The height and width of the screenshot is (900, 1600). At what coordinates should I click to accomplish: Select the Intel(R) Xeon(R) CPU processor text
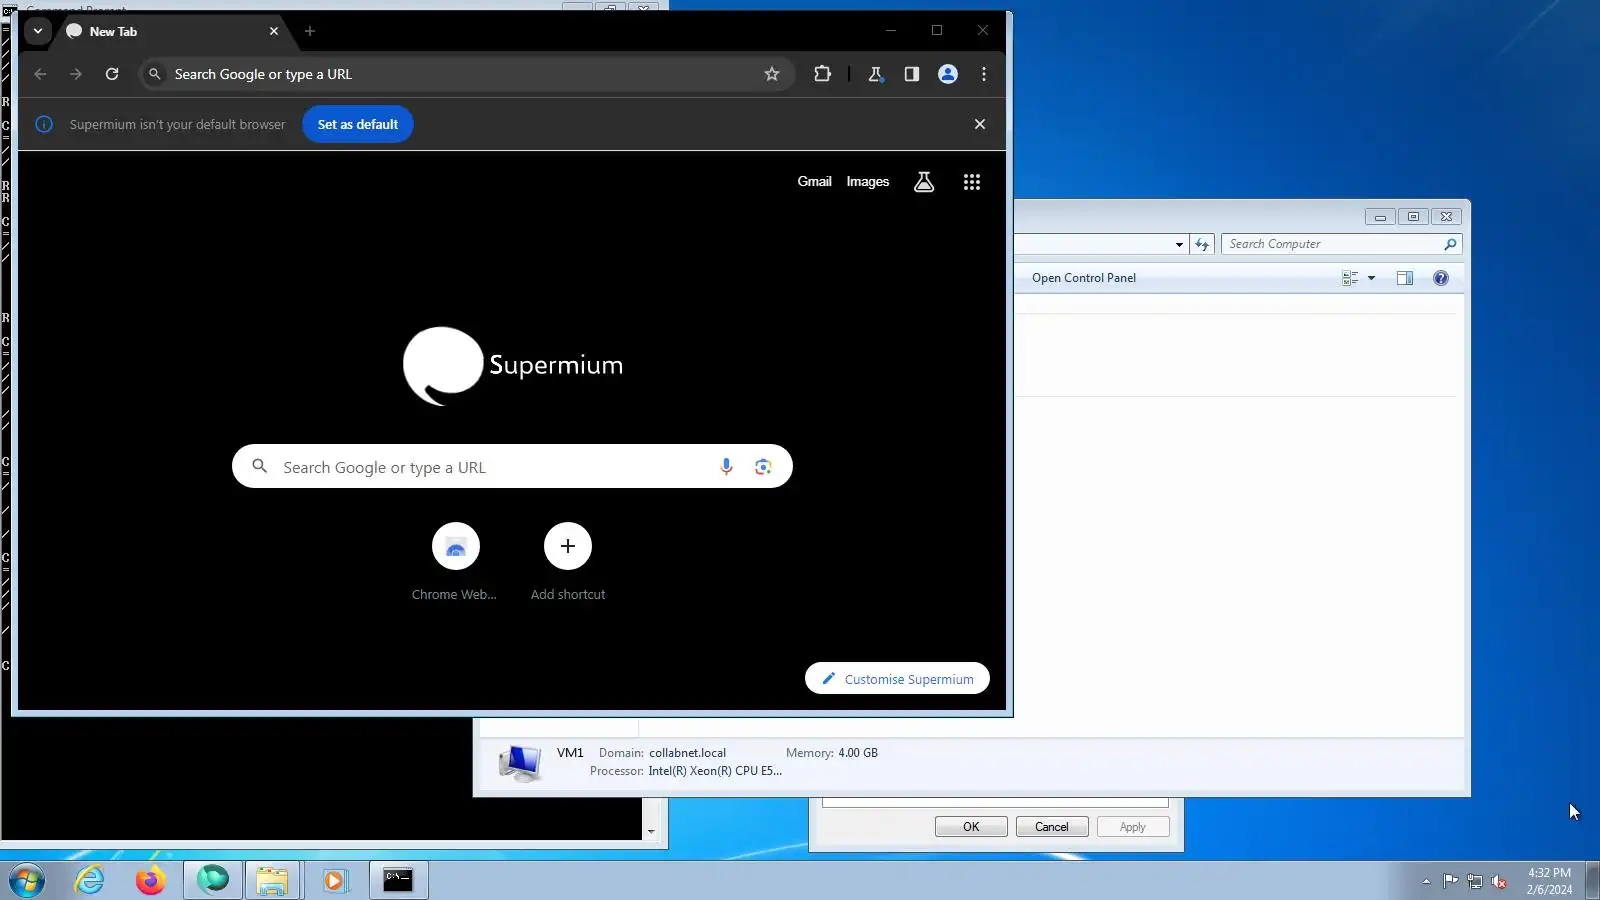[715, 771]
